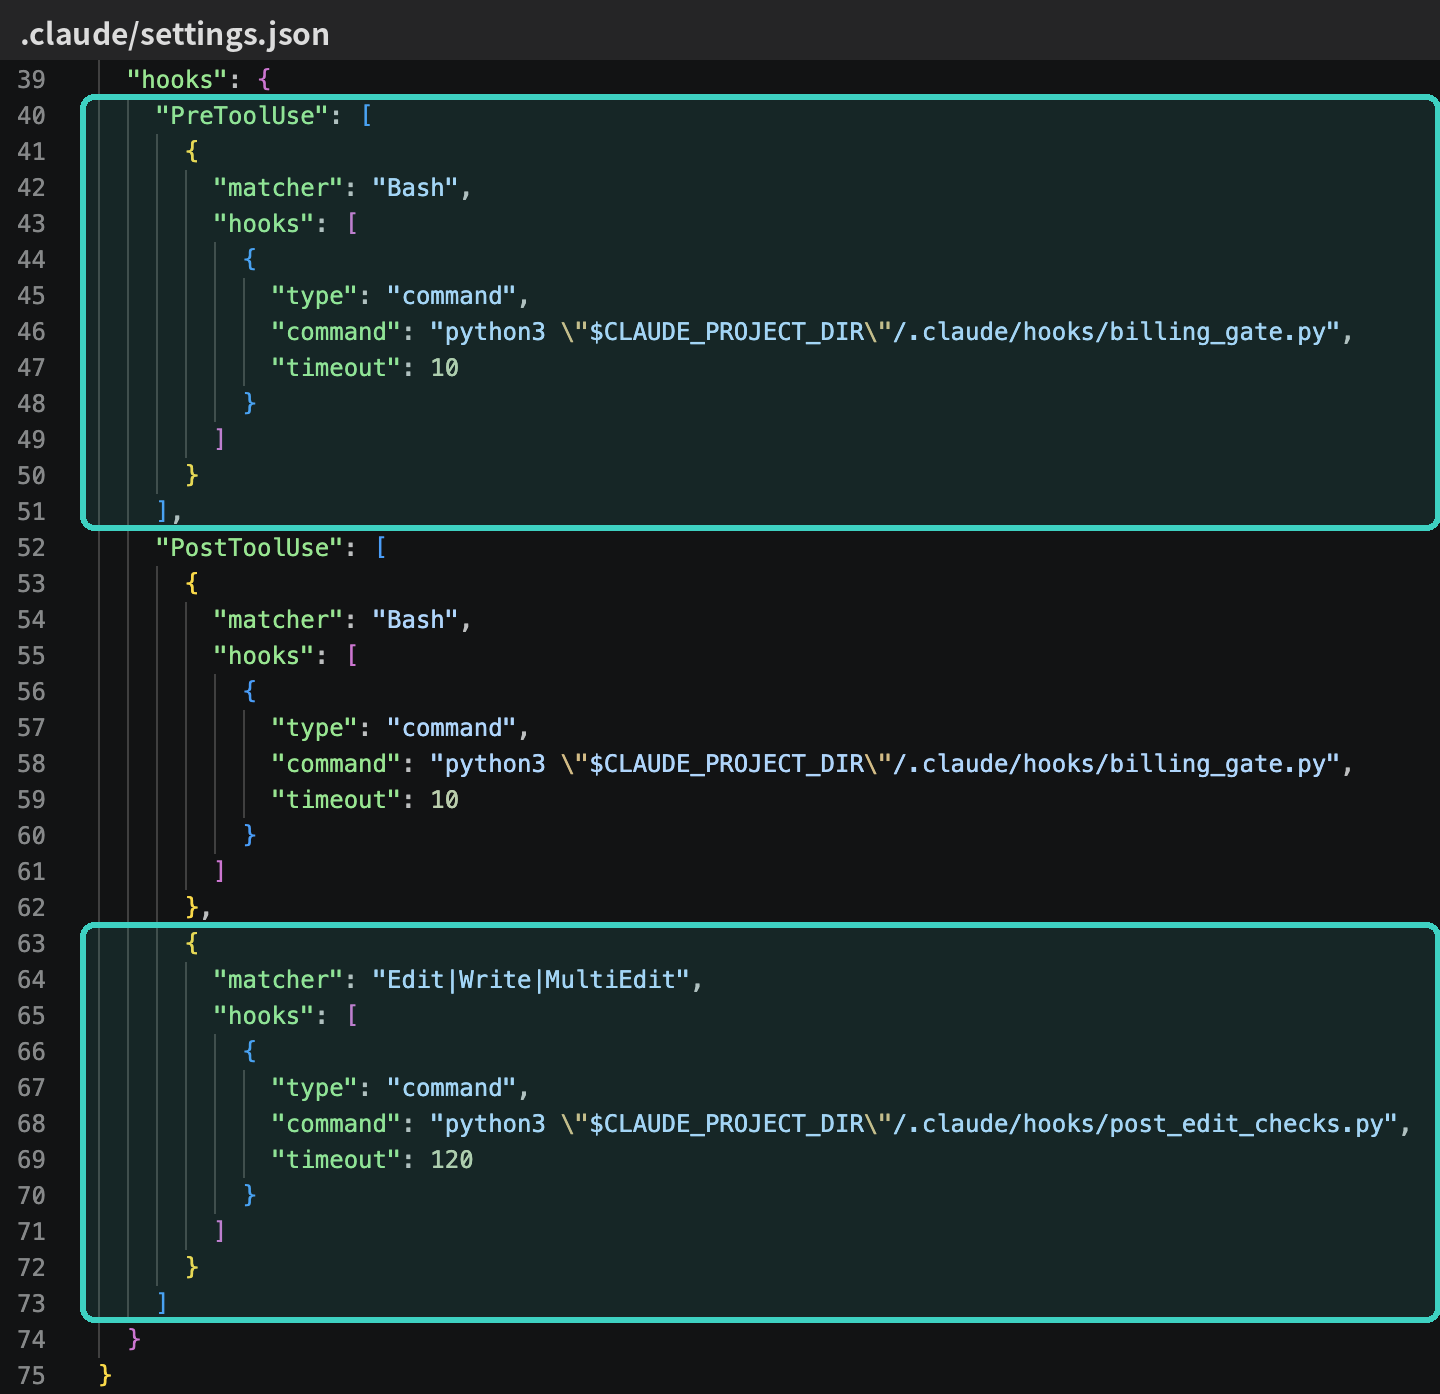
Task: Click "Bash" value on line 42
Action: pyautogui.click(x=415, y=188)
